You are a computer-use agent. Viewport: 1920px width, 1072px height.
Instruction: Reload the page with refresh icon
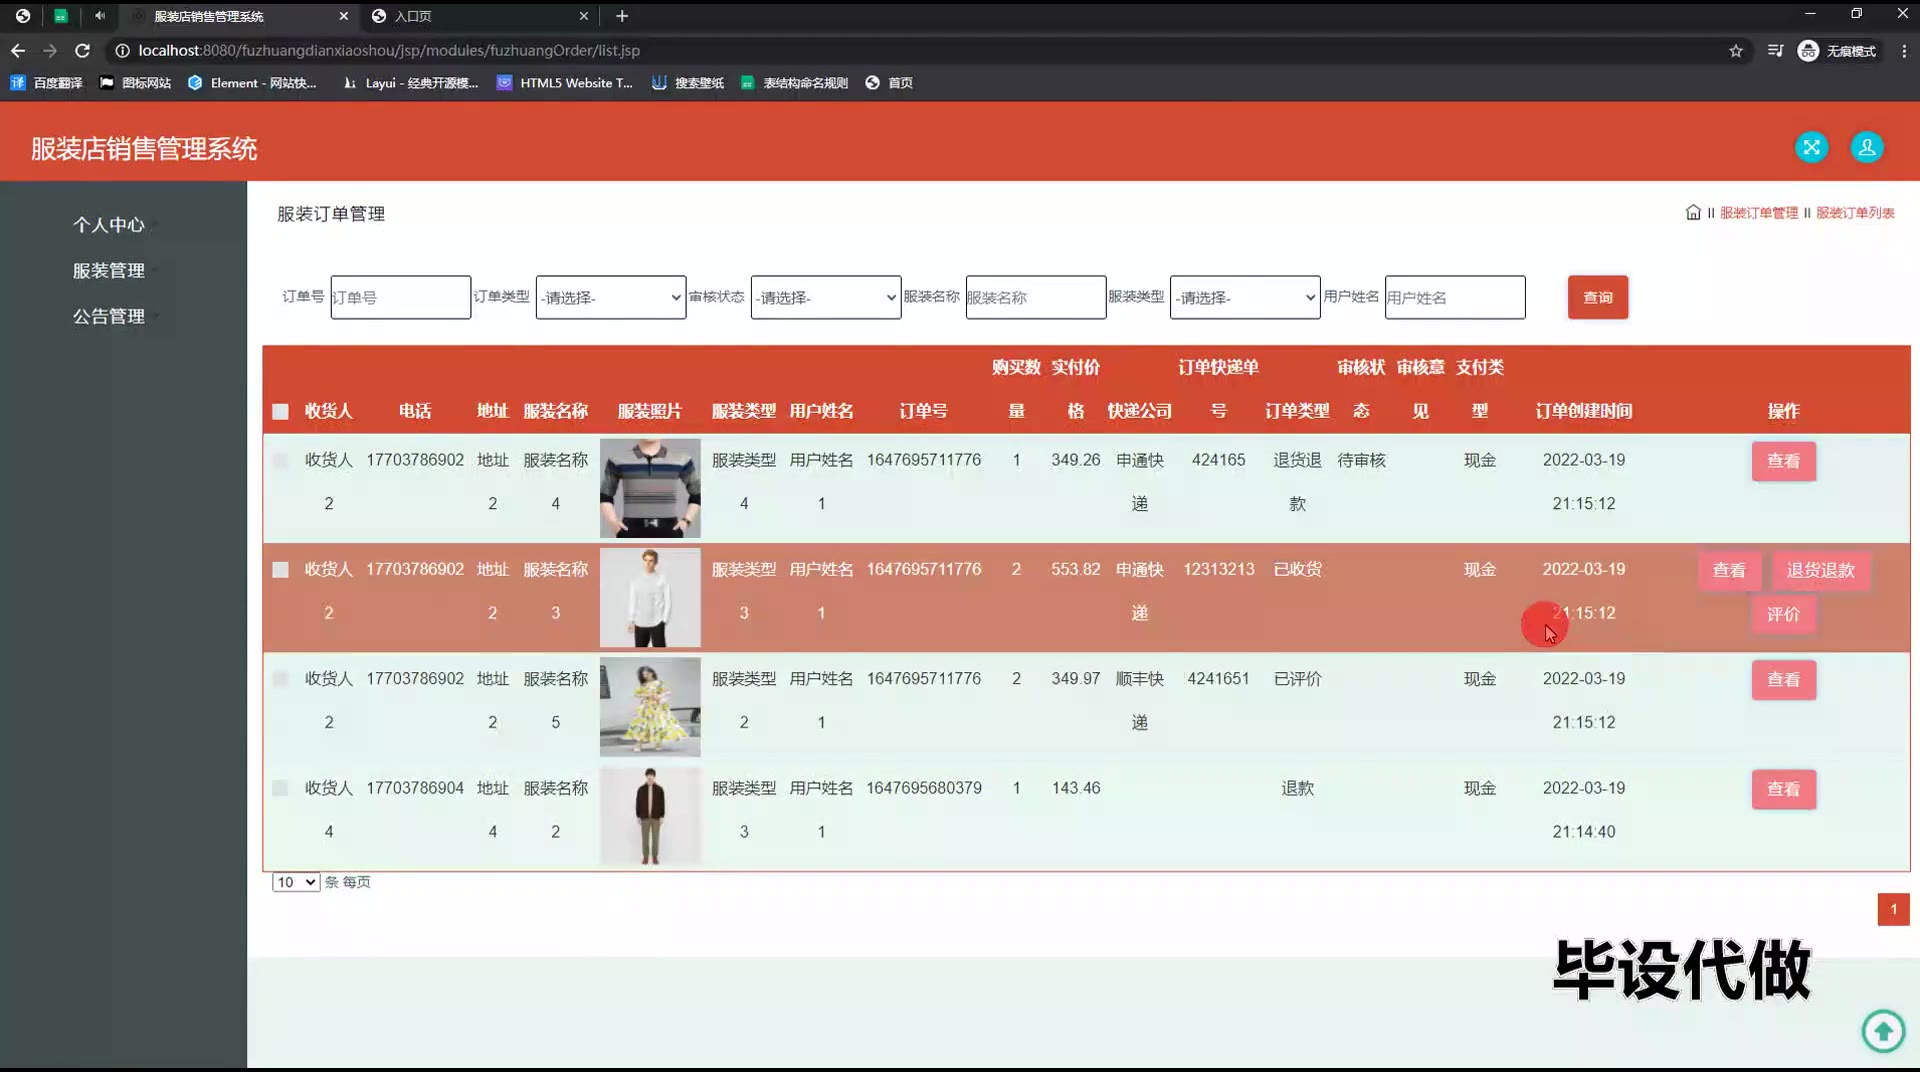[x=83, y=50]
